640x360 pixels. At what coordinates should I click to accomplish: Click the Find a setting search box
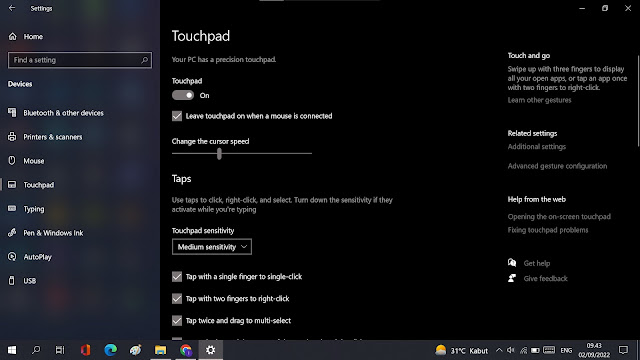tap(80, 60)
